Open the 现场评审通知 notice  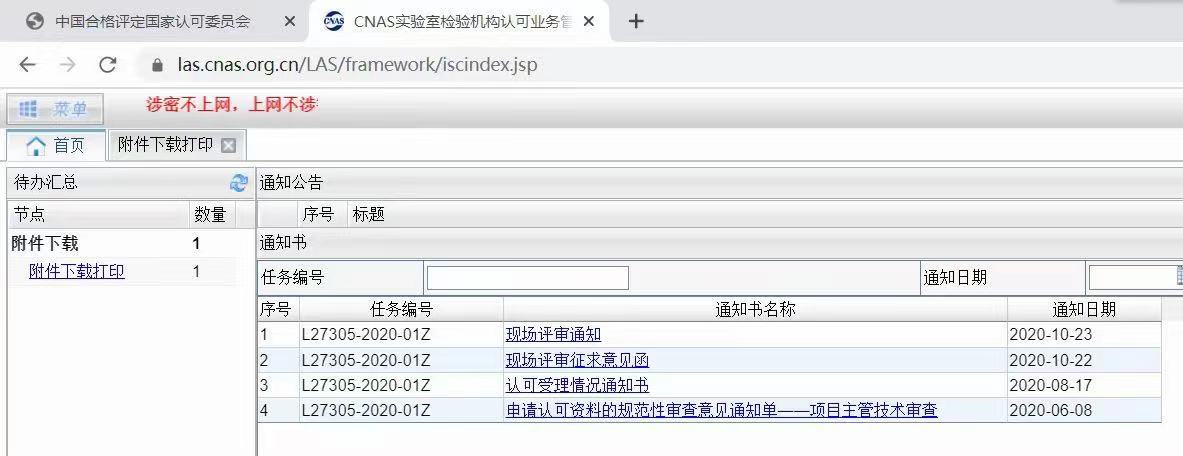coord(553,334)
